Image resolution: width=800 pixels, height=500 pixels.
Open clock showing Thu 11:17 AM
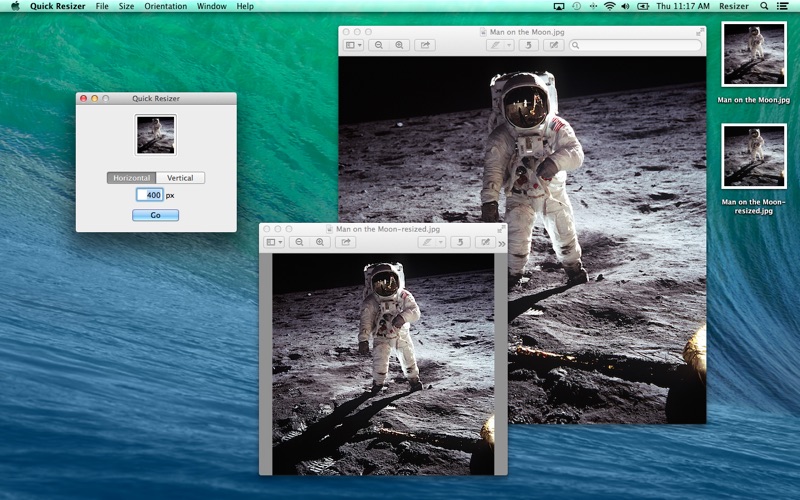(683, 6)
